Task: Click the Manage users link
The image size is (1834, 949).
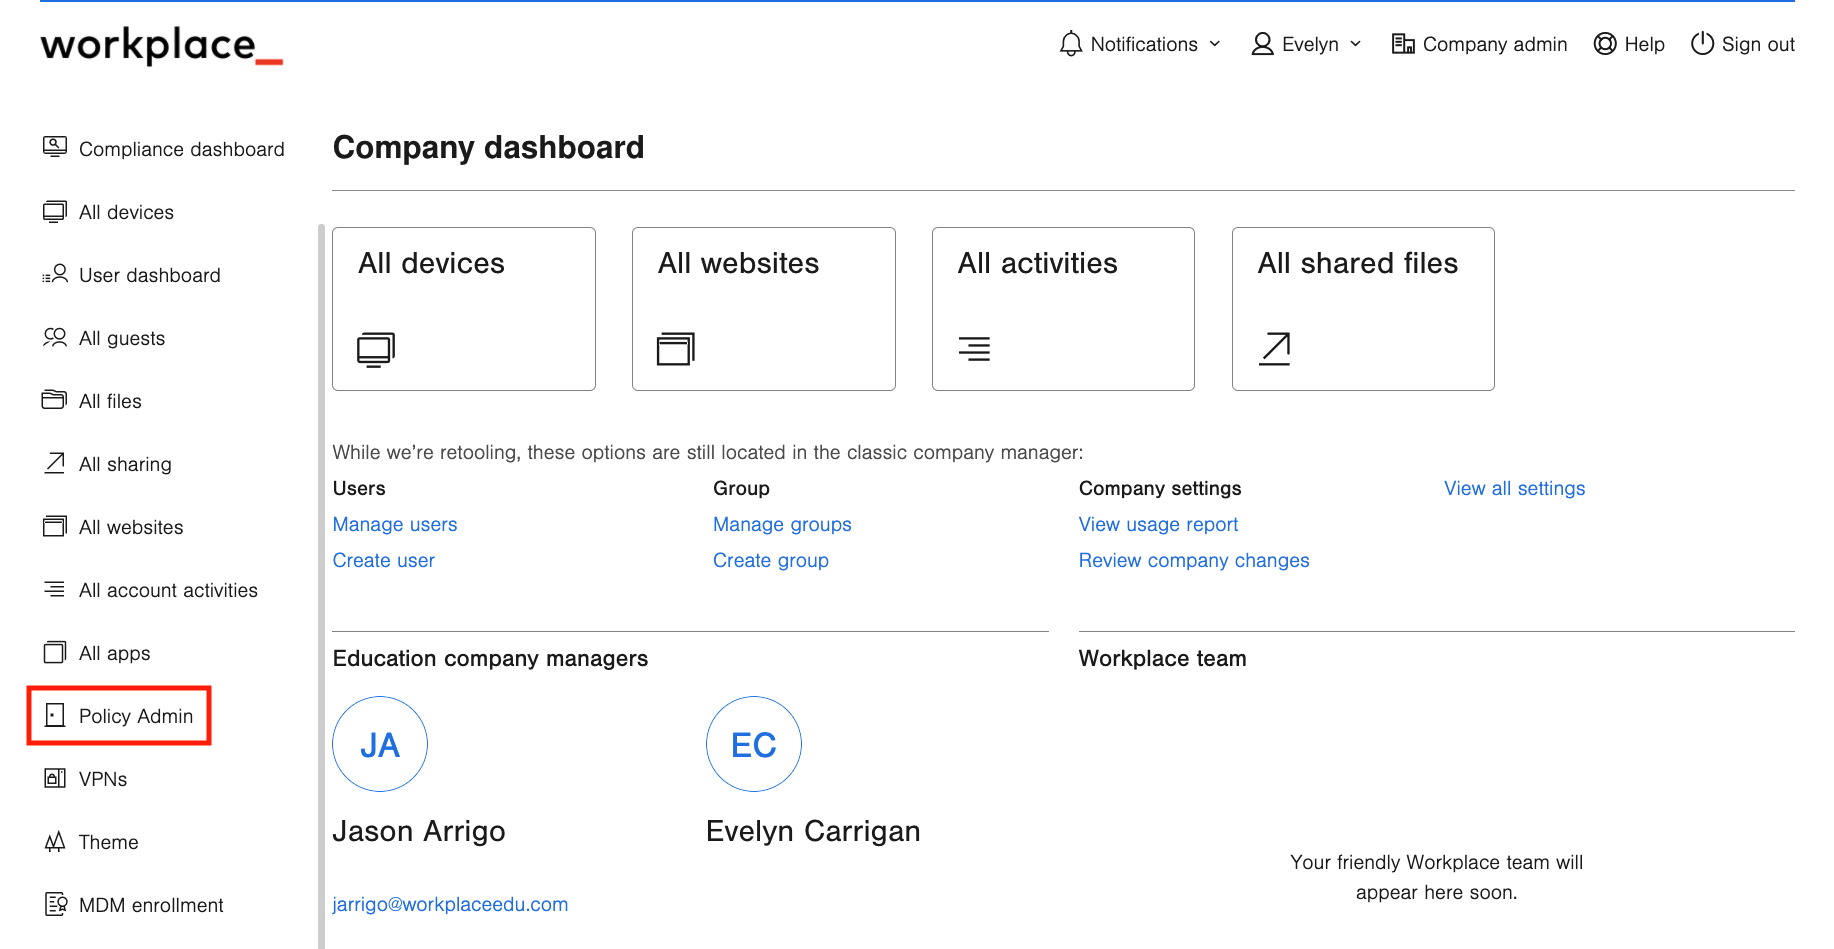Action: click(394, 524)
